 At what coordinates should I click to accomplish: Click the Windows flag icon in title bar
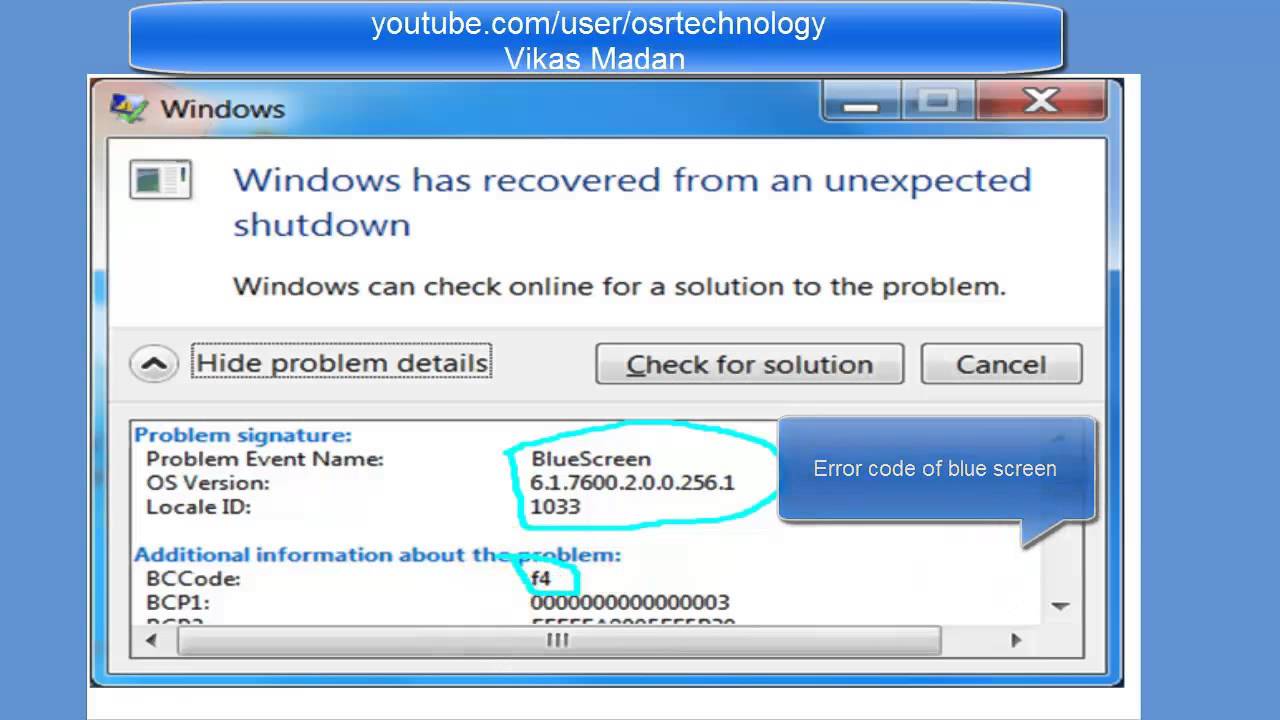(129, 108)
